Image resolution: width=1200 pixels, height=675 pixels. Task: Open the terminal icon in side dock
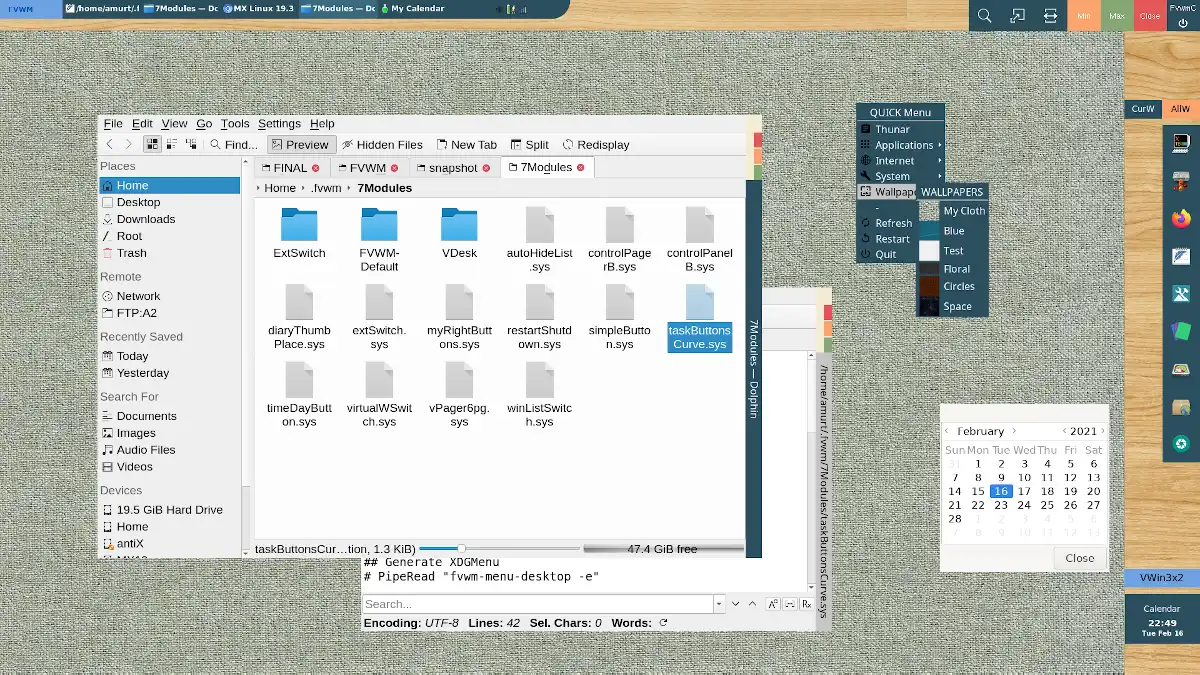tap(1181, 144)
